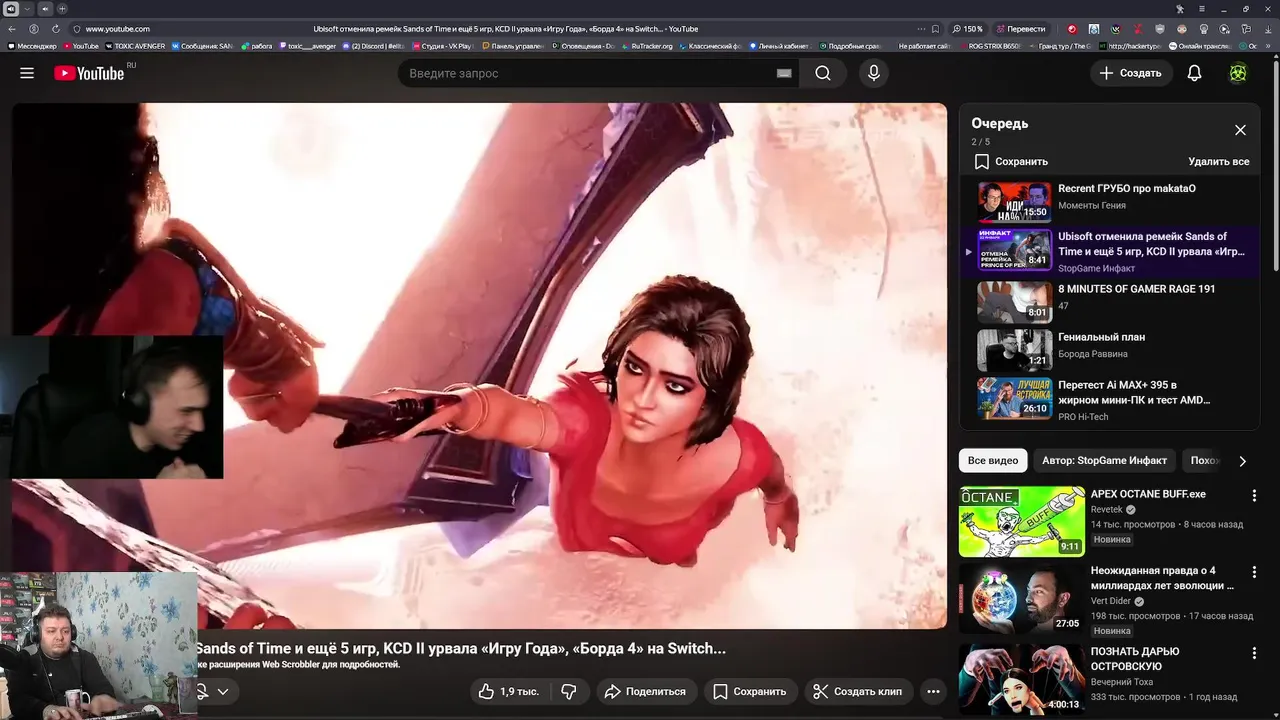
Task: Click channel name Revetek
Action: point(1107,509)
